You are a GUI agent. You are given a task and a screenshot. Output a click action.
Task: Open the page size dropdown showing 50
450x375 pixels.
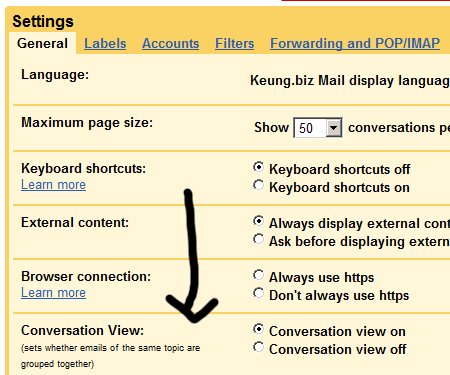318,128
